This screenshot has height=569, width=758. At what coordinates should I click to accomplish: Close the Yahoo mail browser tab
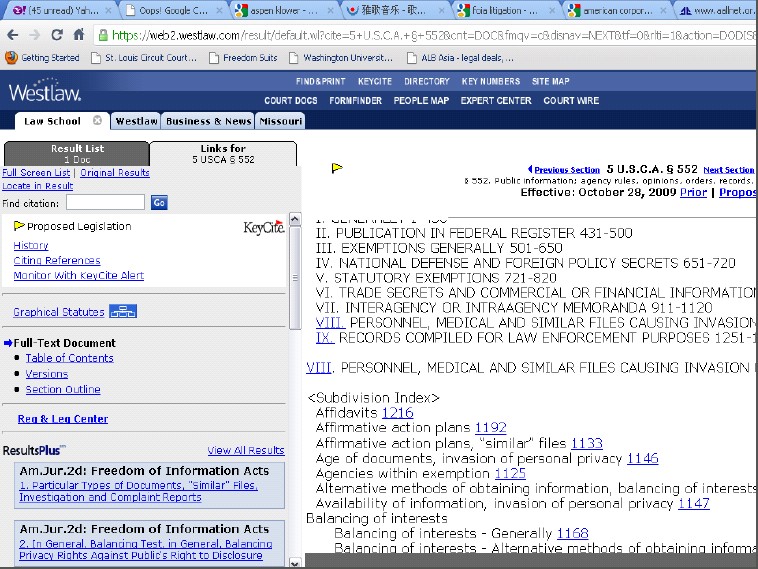108,10
